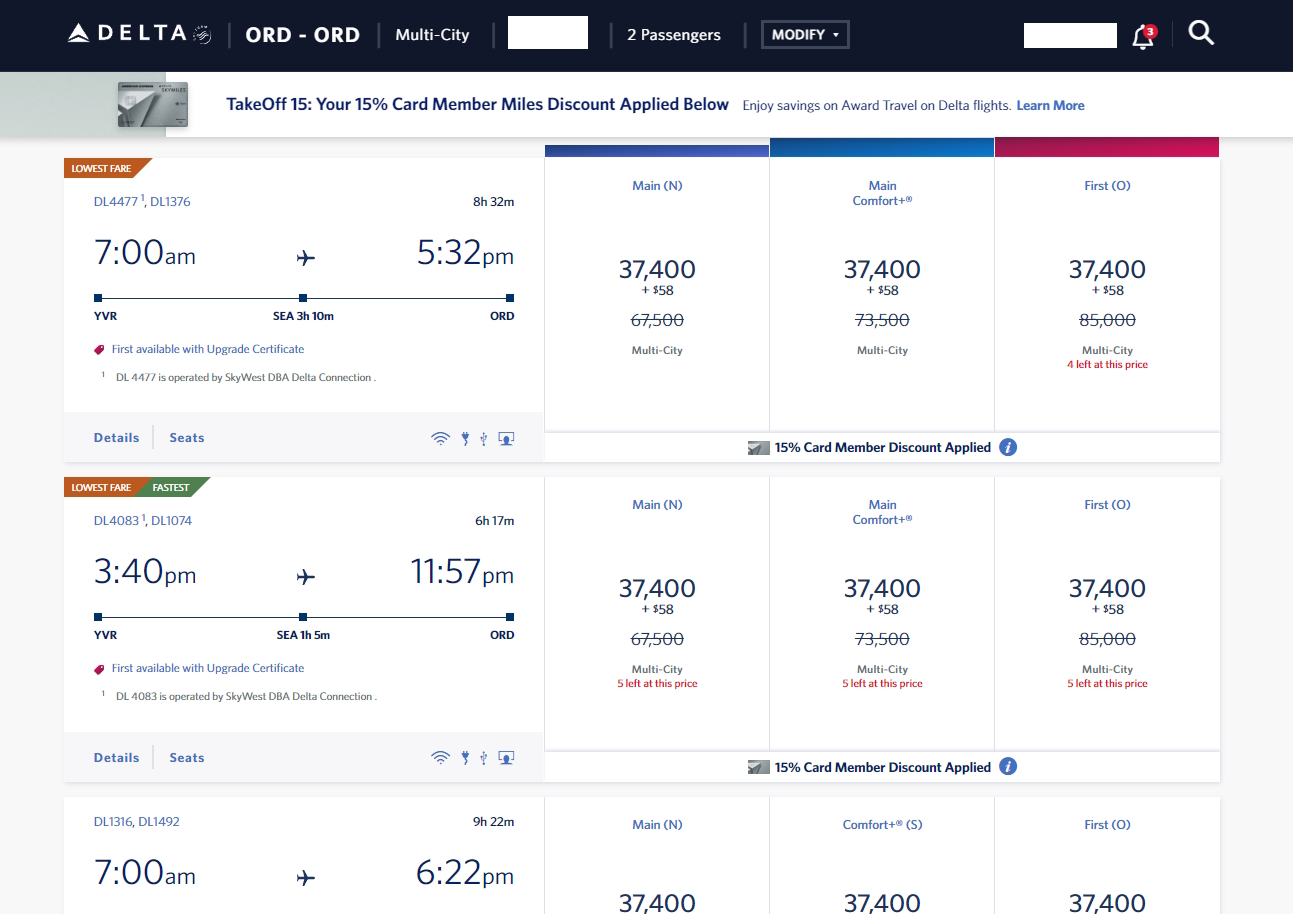Click the power outlet icon for DL4083
This screenshot has width=1293, height=914.
coord(464,757)
